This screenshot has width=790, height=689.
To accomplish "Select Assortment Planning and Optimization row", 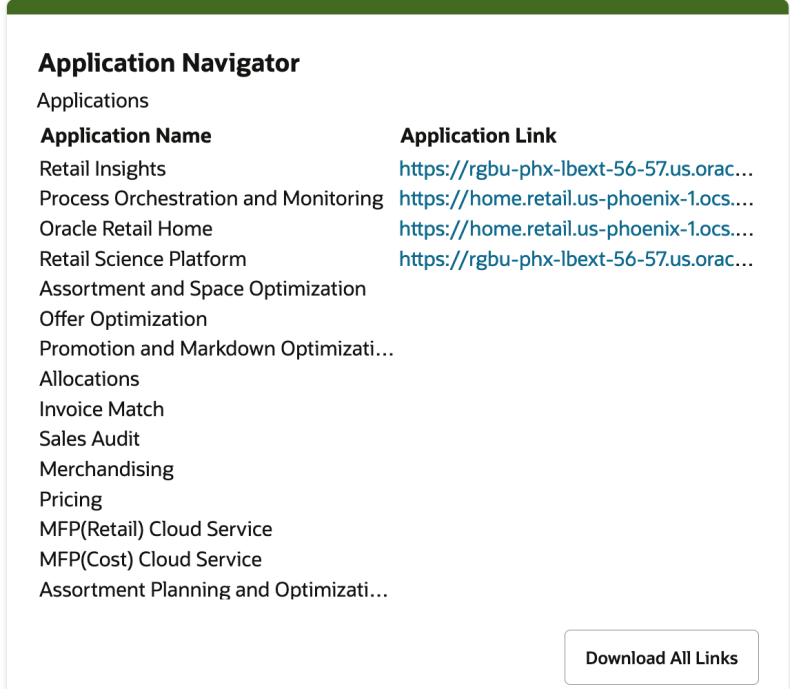I will [214, 589].
